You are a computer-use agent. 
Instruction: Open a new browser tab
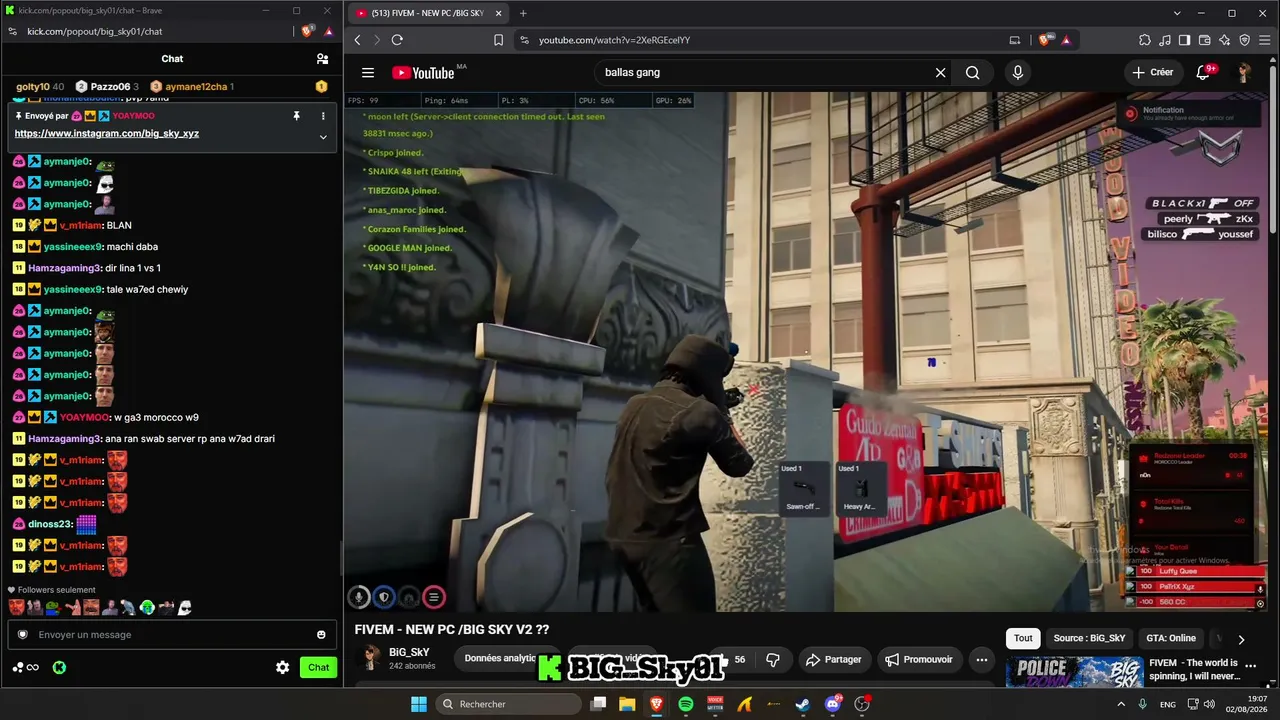click(x=523, y=13)
